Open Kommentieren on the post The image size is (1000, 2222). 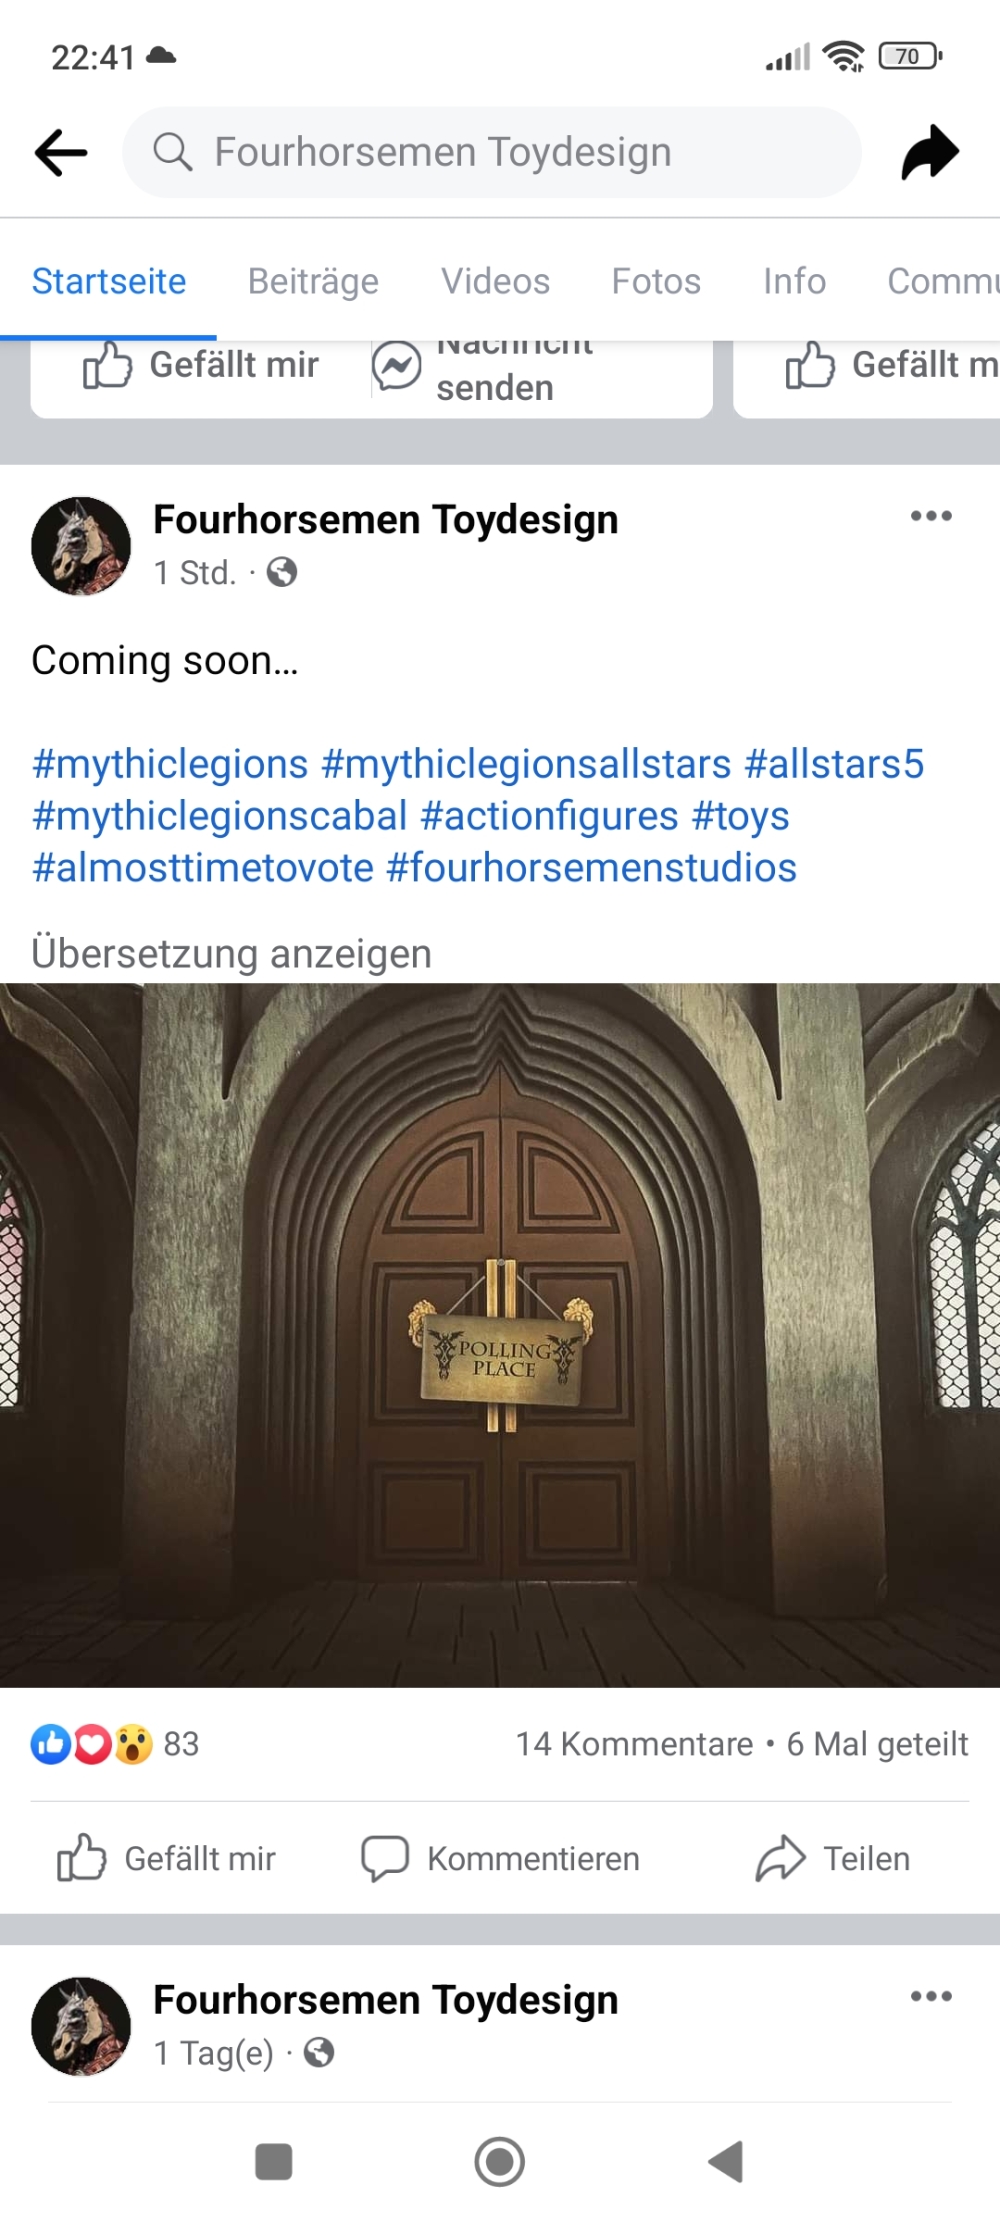[x=500, y=1858]
